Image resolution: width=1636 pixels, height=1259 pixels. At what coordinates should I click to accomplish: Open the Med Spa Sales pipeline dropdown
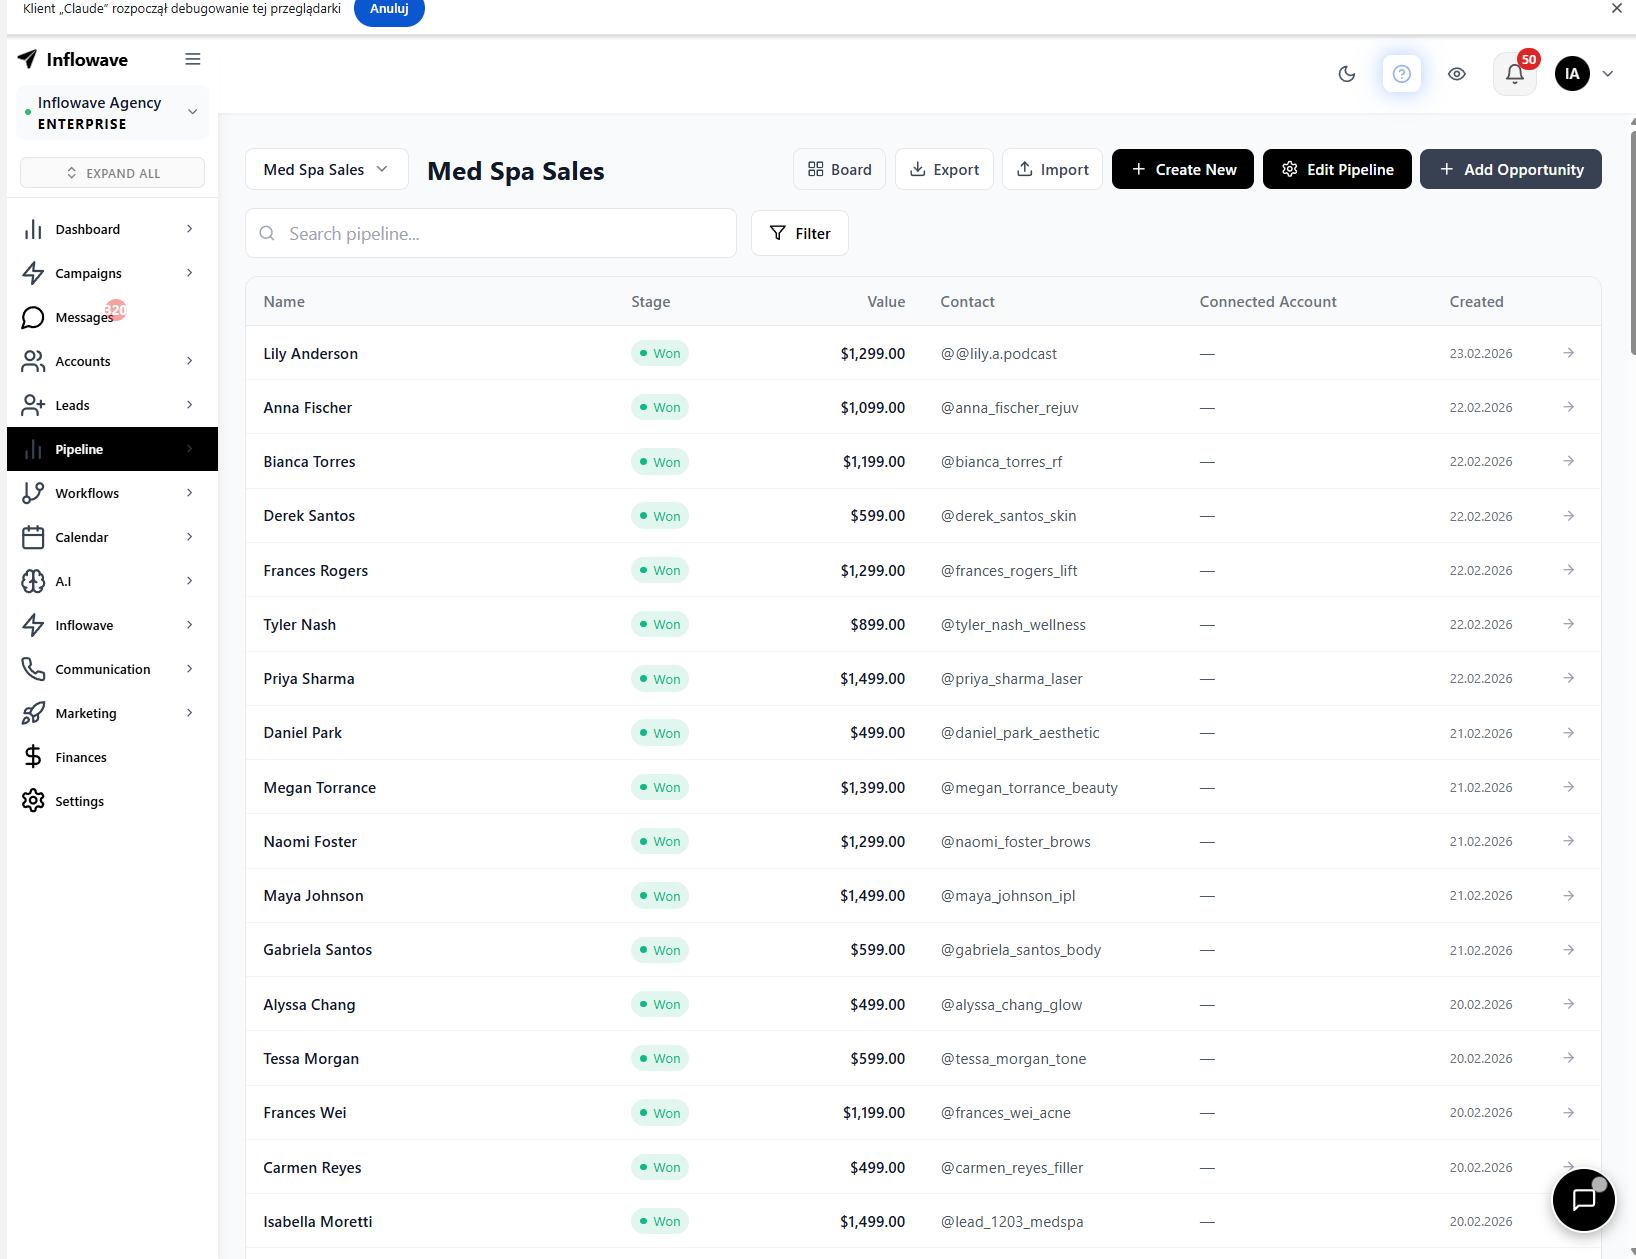[326, 169]
